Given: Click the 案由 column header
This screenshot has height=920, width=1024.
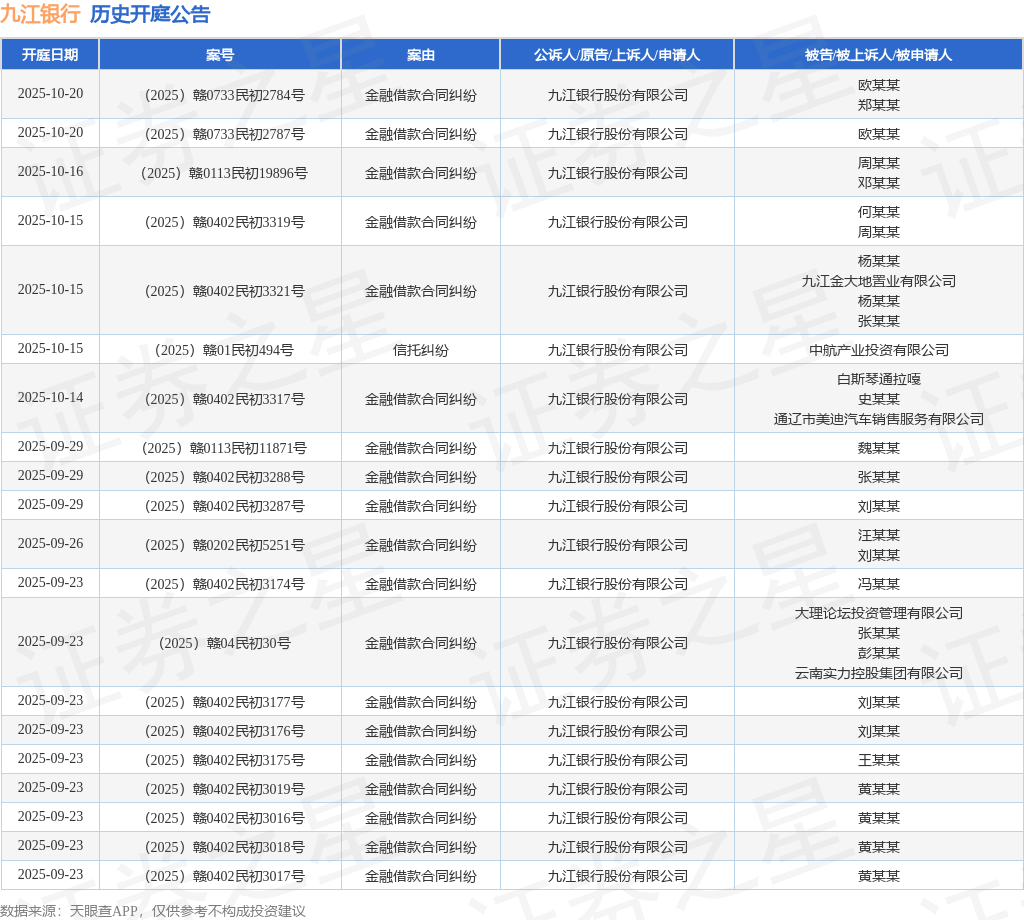Looking at the screenshot, I should coord(421,55).
